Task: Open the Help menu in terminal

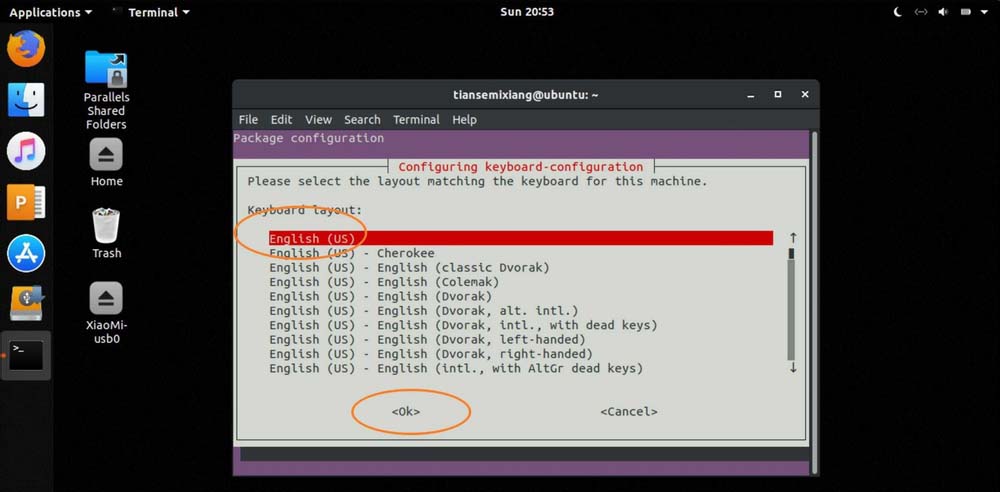Action: [x=464, y=119]
